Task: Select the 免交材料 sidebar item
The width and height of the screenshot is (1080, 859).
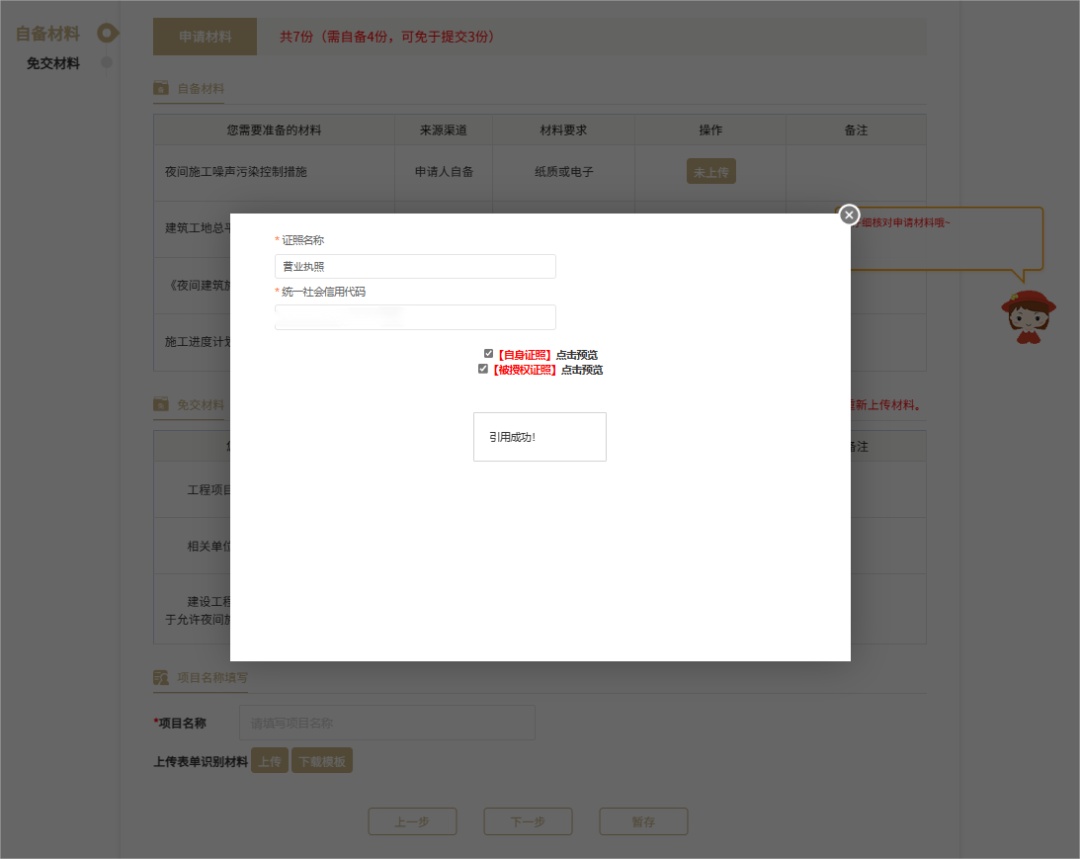Action: (53, 63)
